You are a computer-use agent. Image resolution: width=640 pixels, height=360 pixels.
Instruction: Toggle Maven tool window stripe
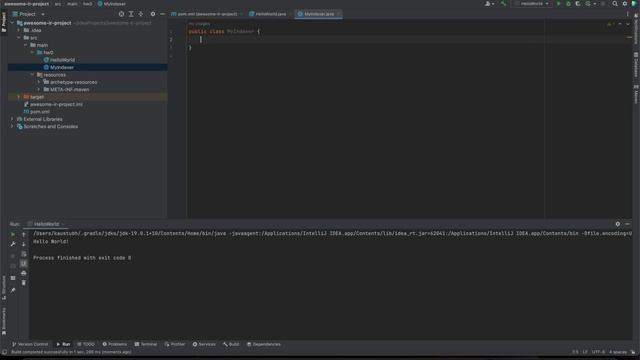(x=636, y=95)
